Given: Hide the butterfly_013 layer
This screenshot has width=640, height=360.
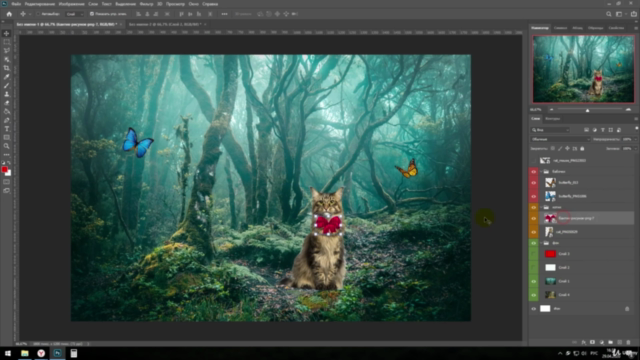Looking at the screenshot, I should (x=533, y=183).
